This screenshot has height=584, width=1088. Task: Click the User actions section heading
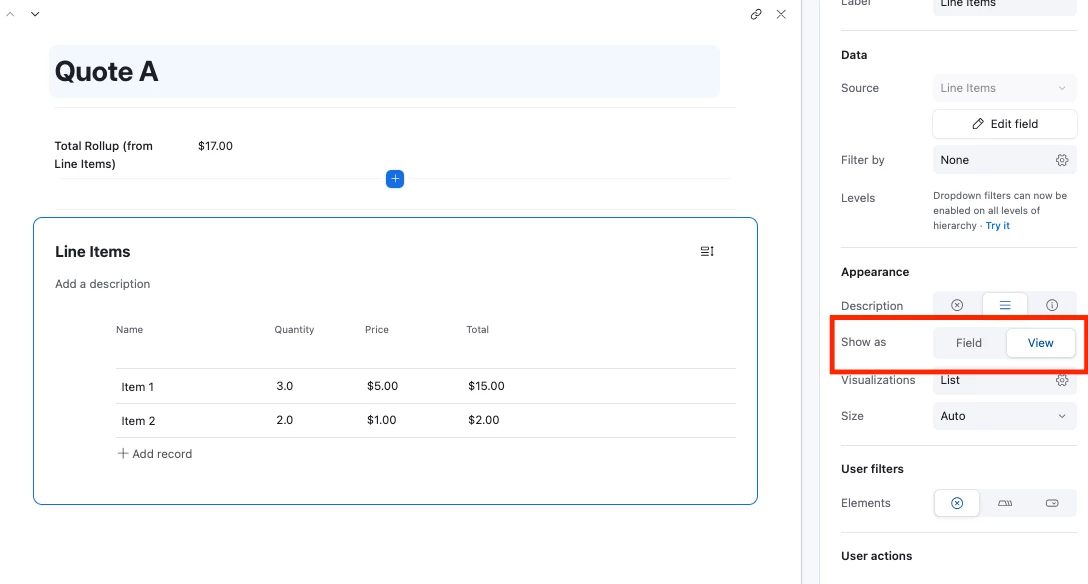876,556
